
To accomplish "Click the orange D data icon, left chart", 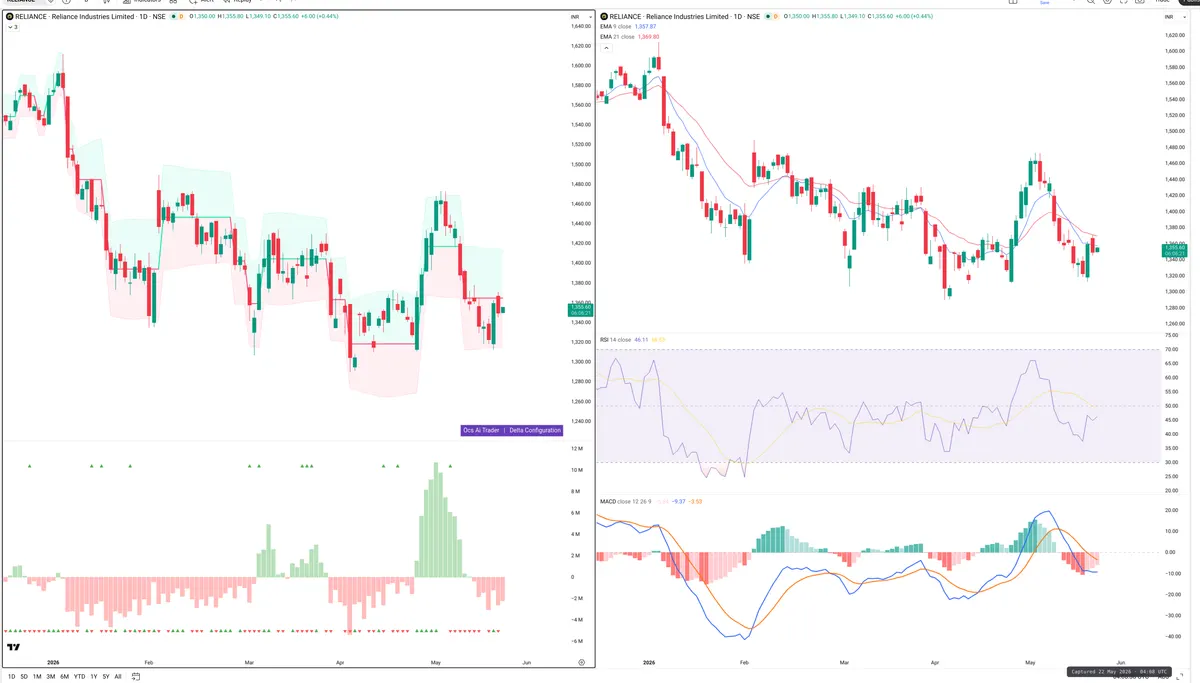I will 181,16.
